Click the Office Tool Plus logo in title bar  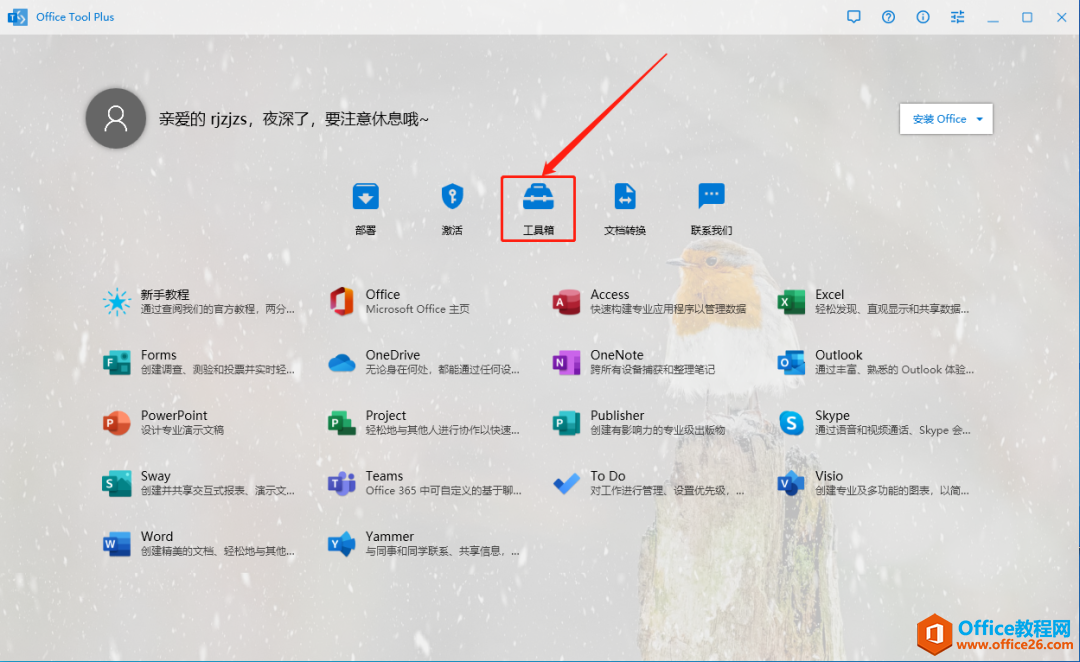pos(17,17)
